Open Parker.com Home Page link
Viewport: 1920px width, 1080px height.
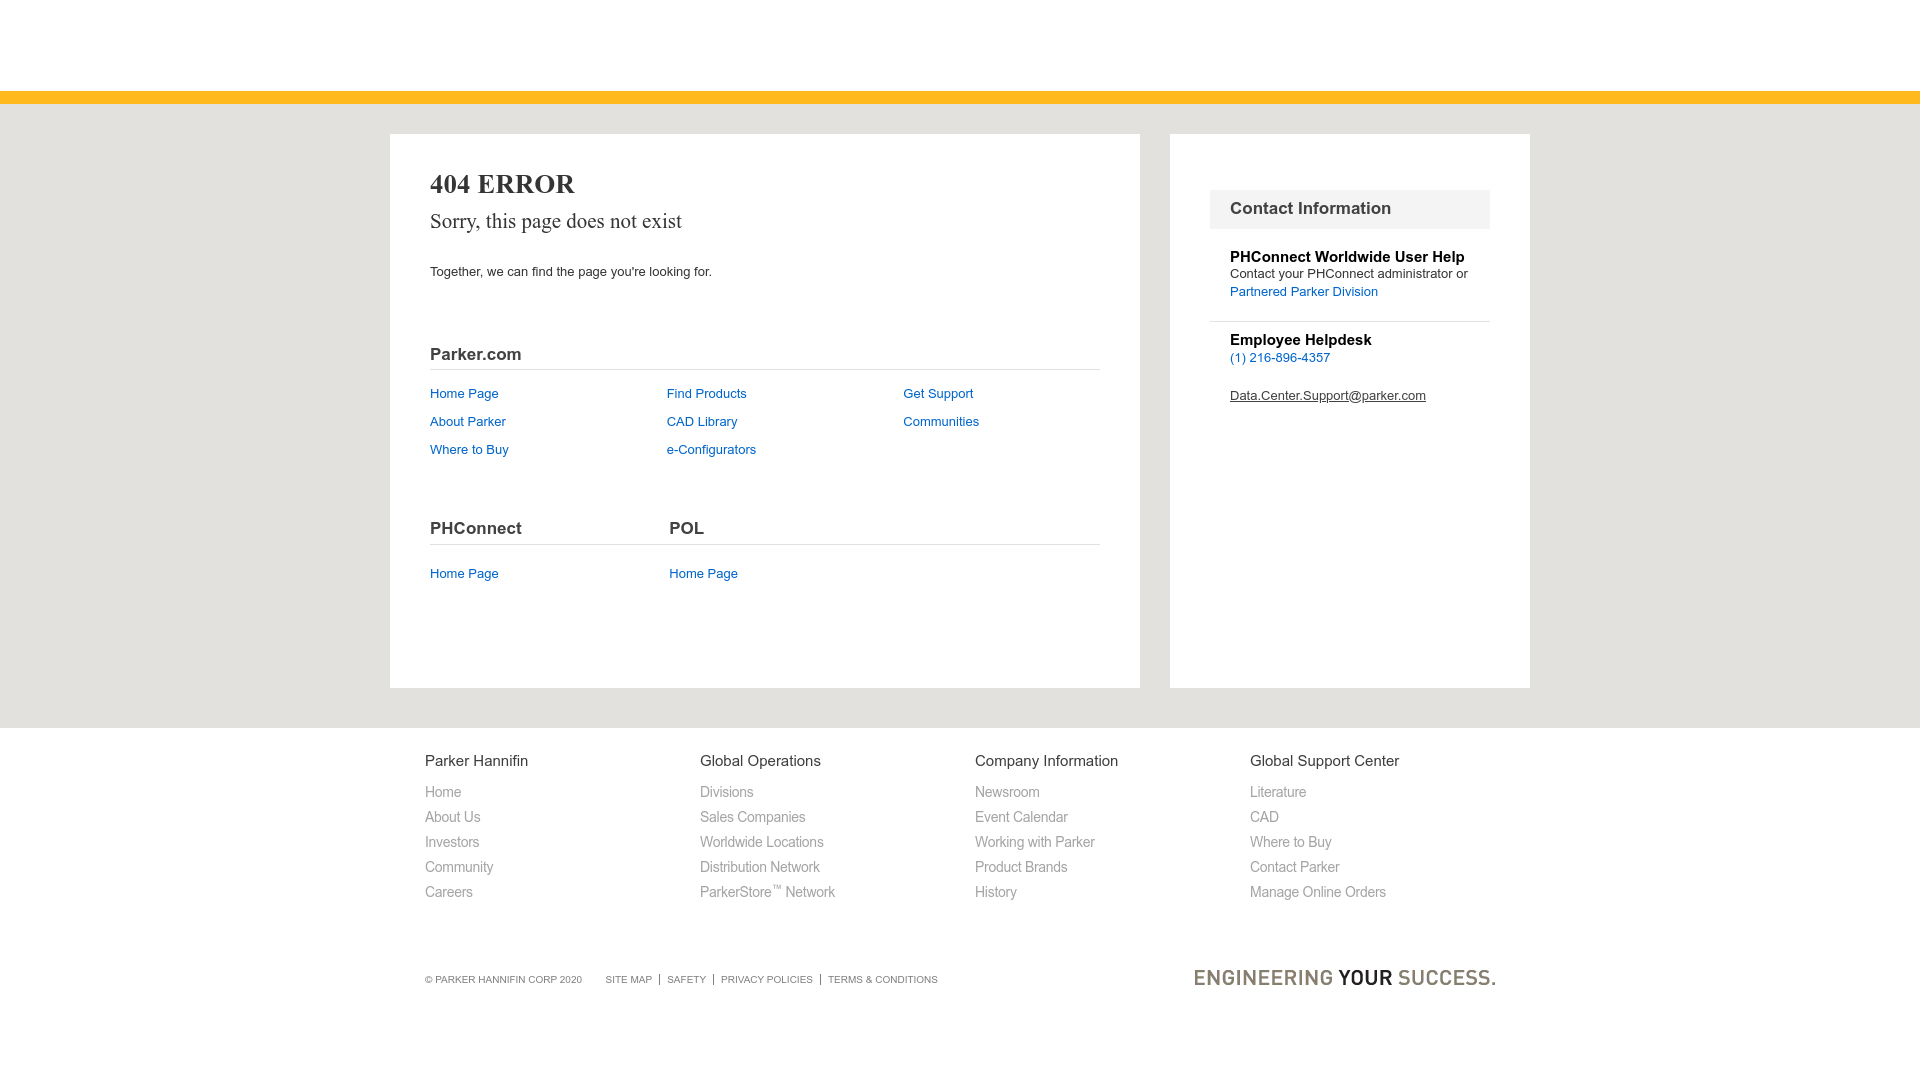(x=464, y=394)
